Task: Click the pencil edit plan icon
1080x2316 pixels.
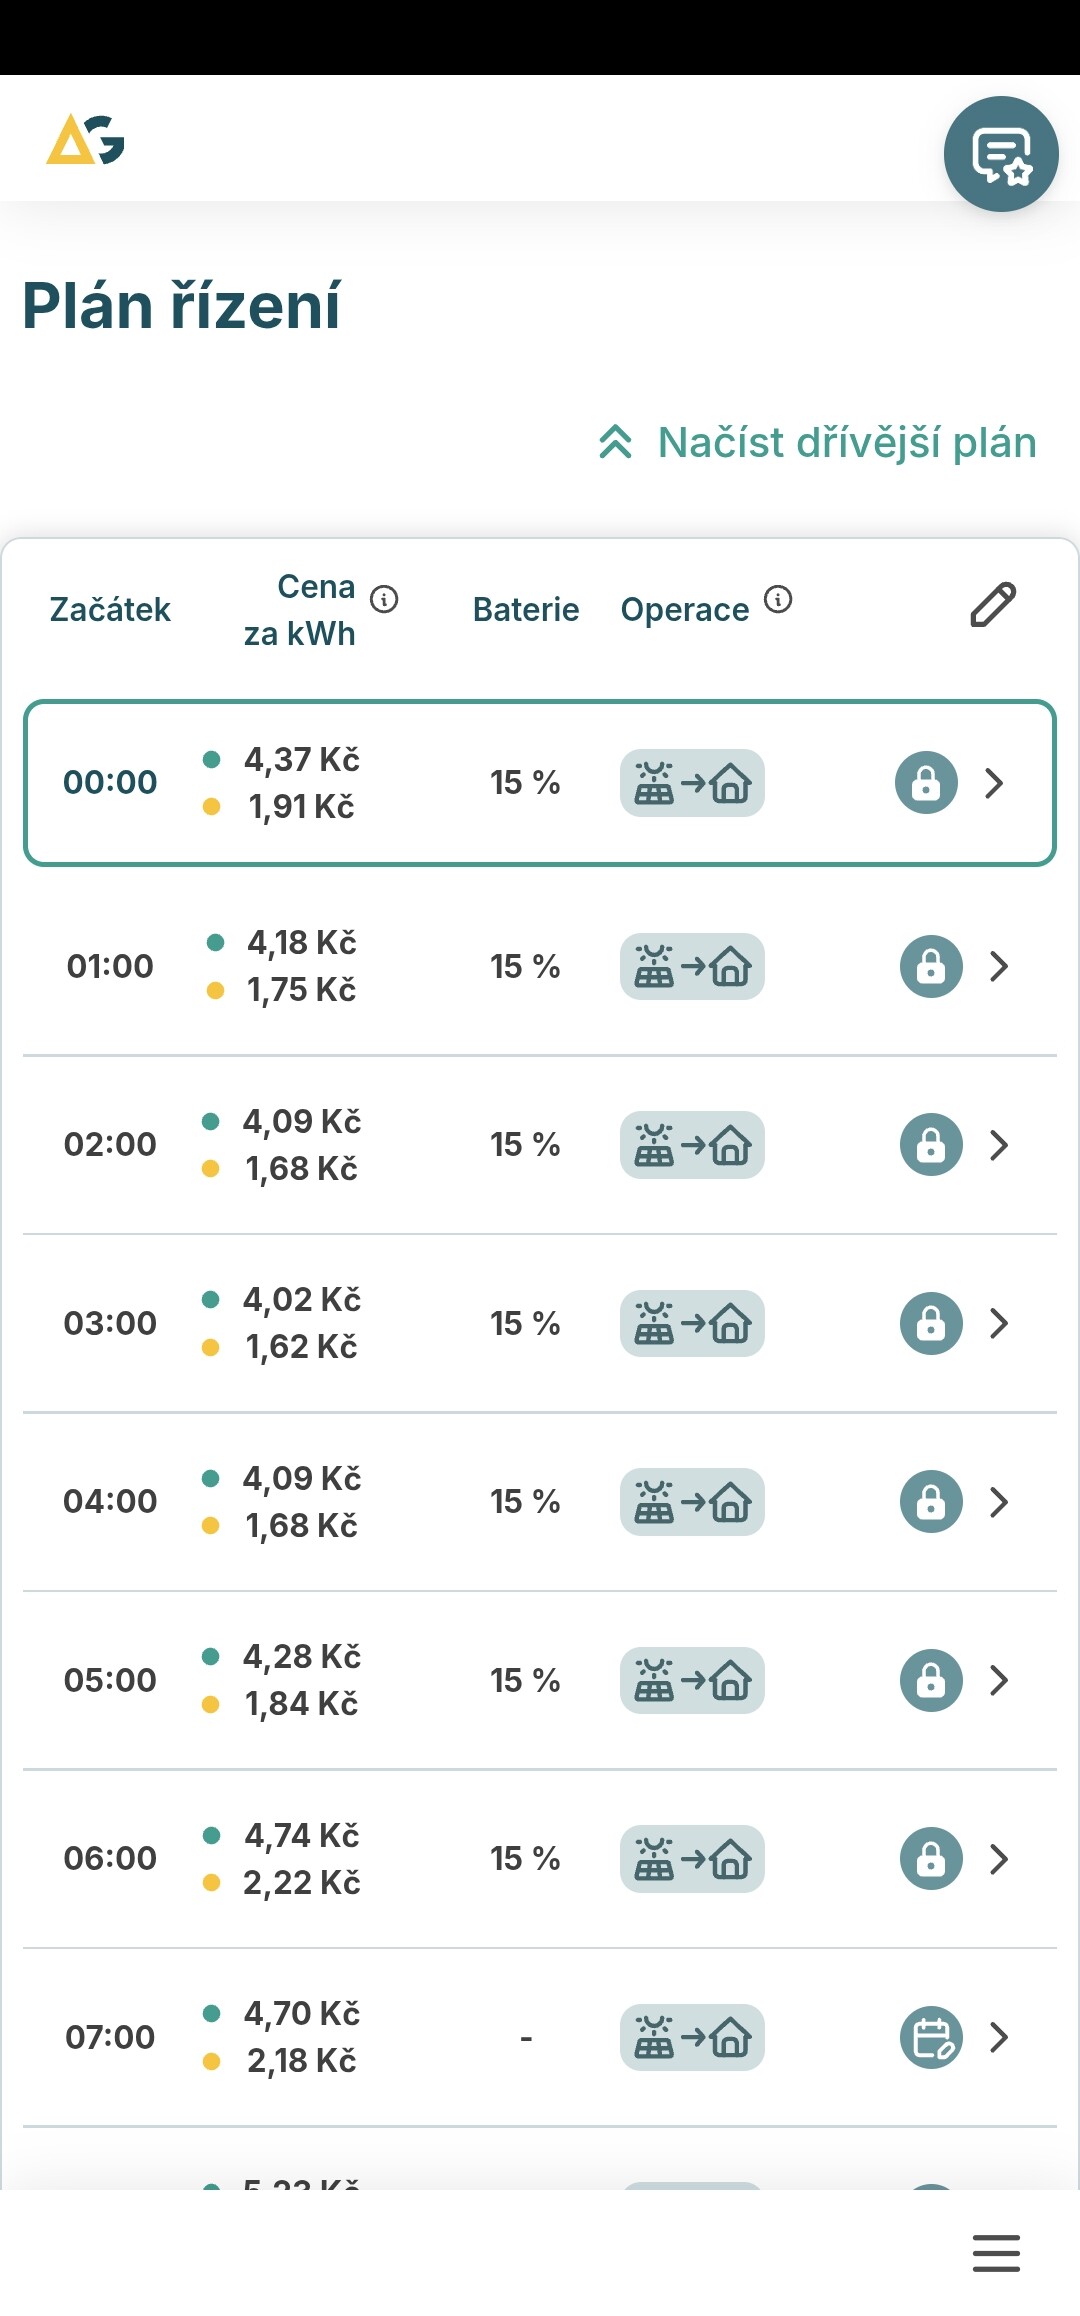Action: (x=993, y=605)
